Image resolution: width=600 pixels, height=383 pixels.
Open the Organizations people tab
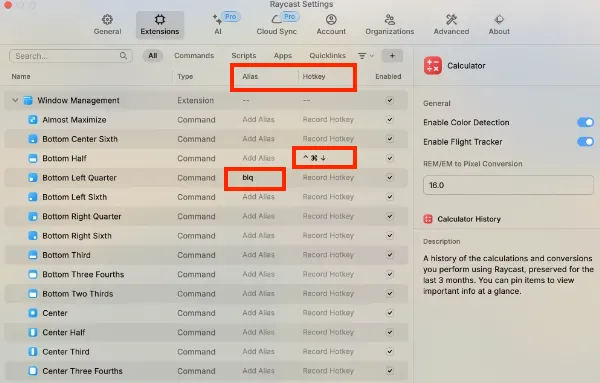tap(390, 25)
